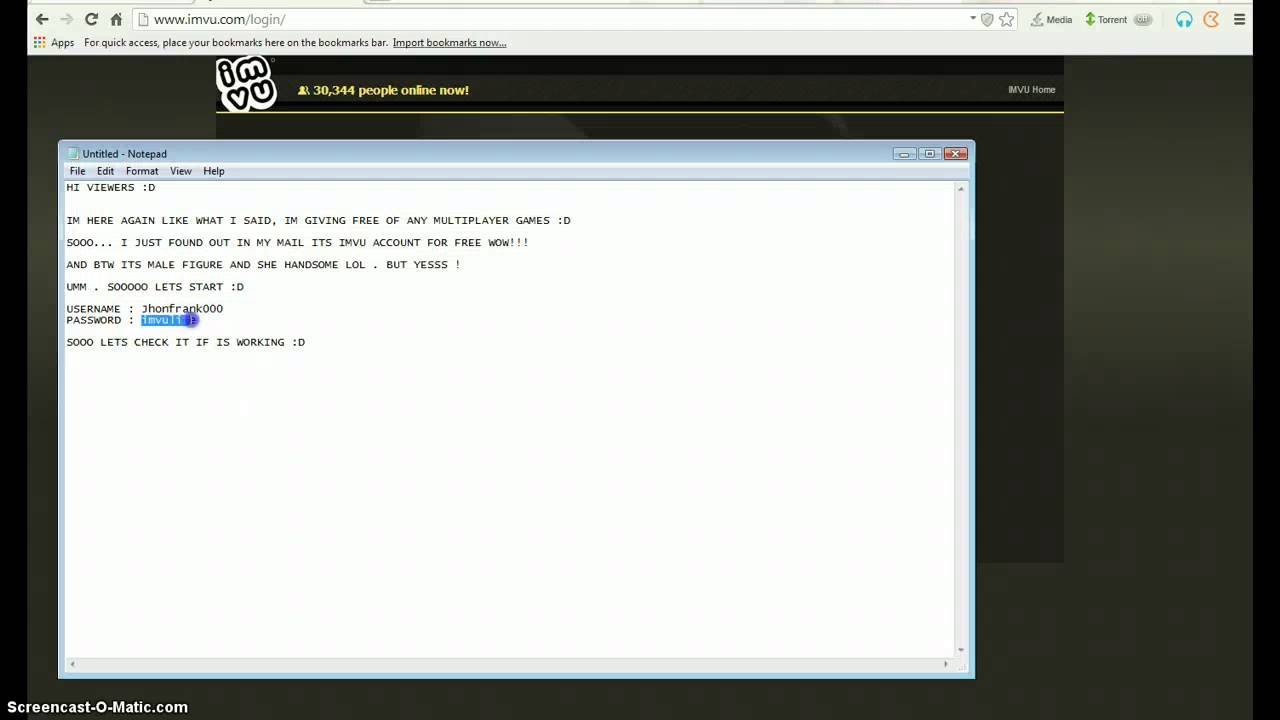
Task: Click the Notepad horizontal scrollbar left arrow
Action: tap(72, 664)
